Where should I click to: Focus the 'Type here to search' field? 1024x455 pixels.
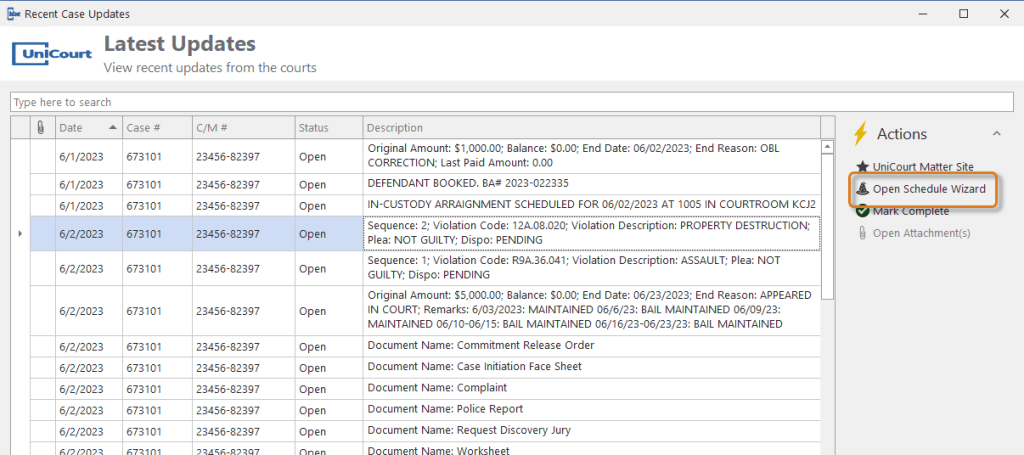coord(511,102)
